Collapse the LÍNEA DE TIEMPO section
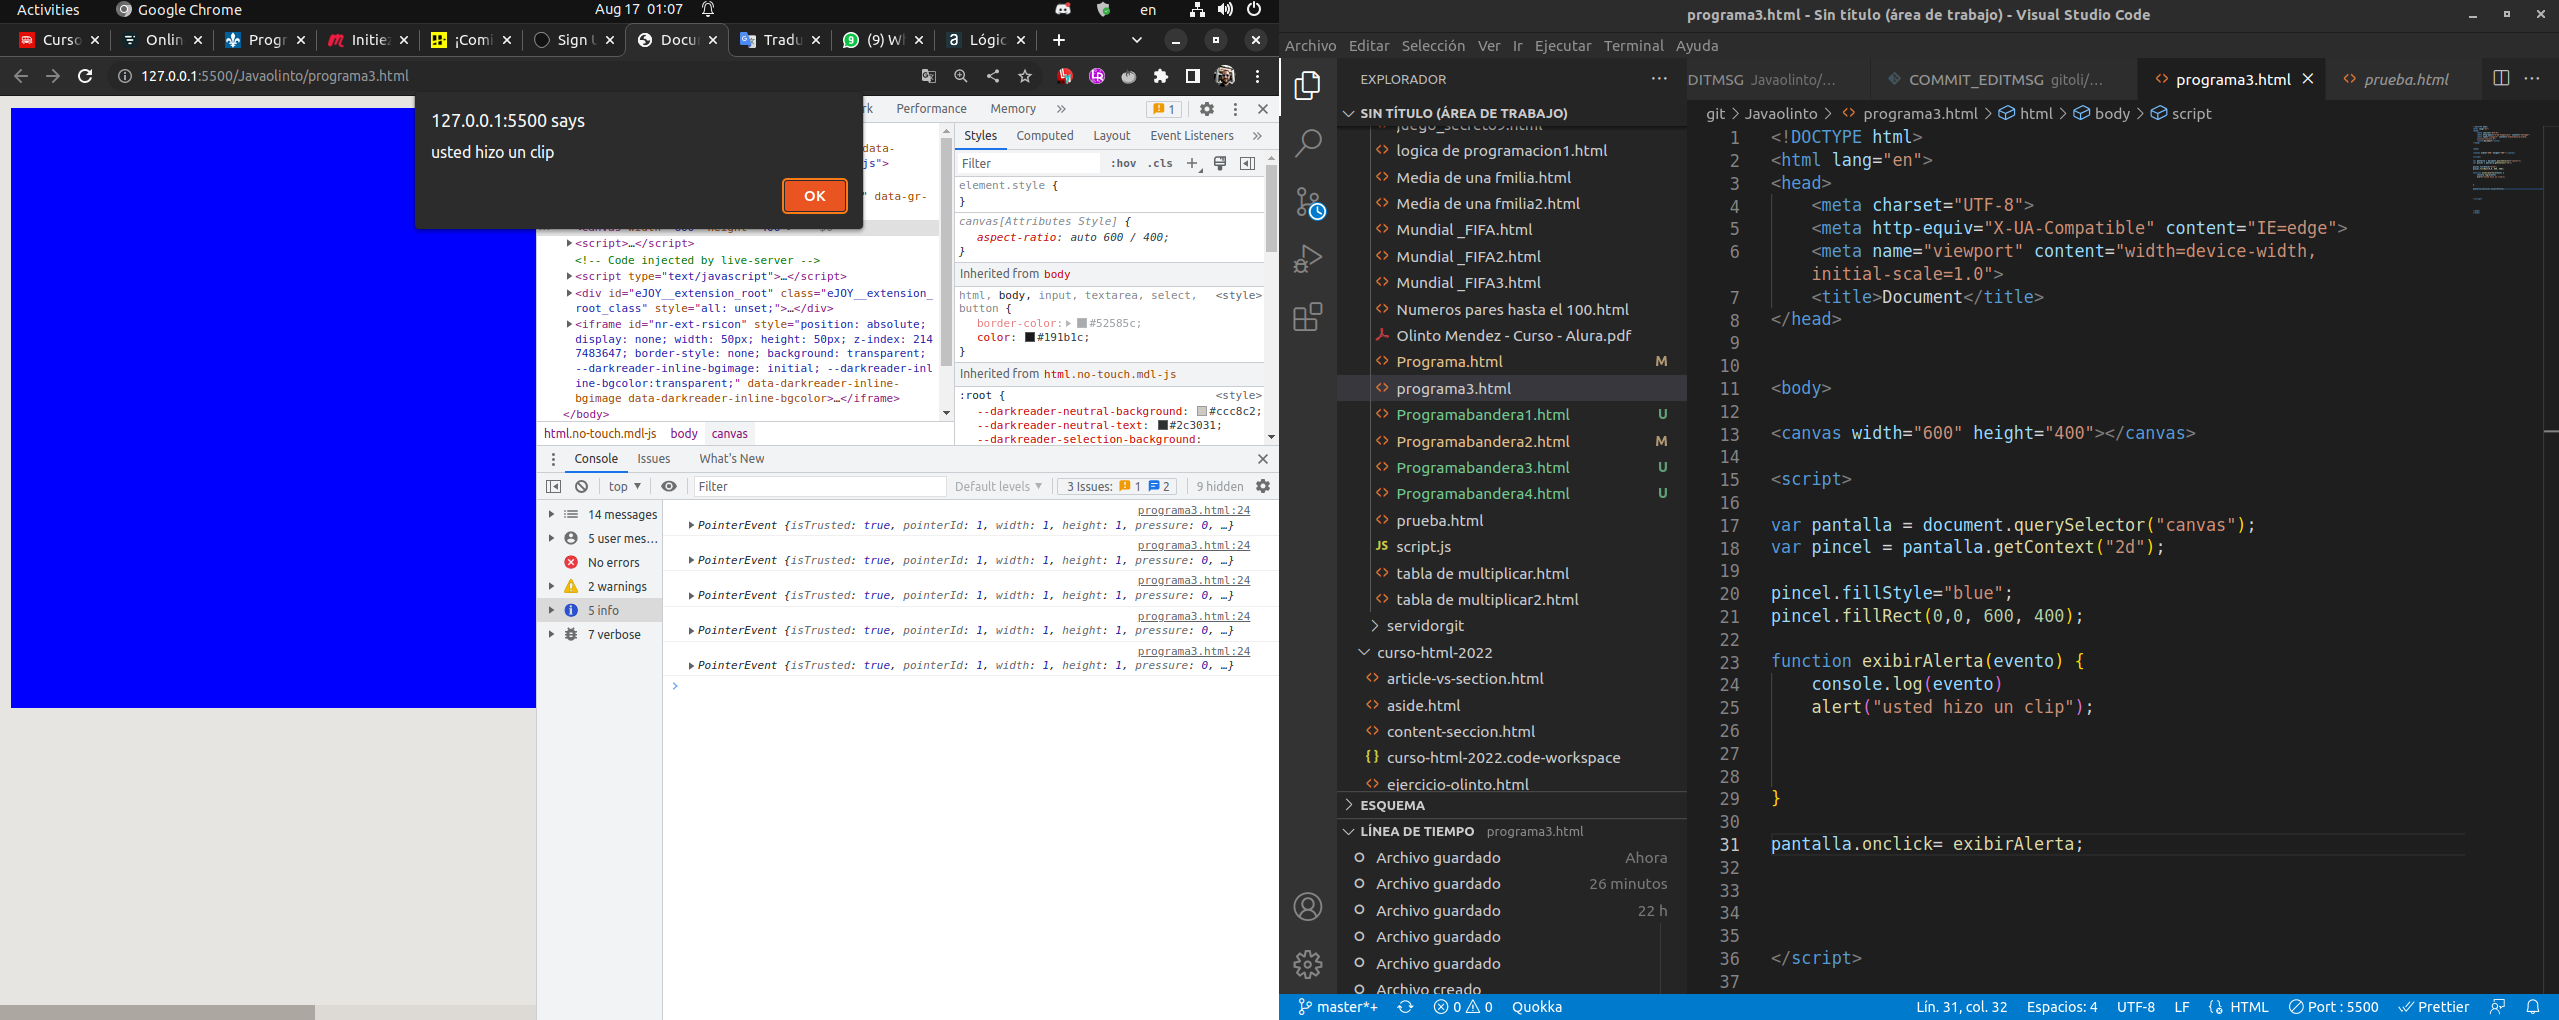 1512,831
